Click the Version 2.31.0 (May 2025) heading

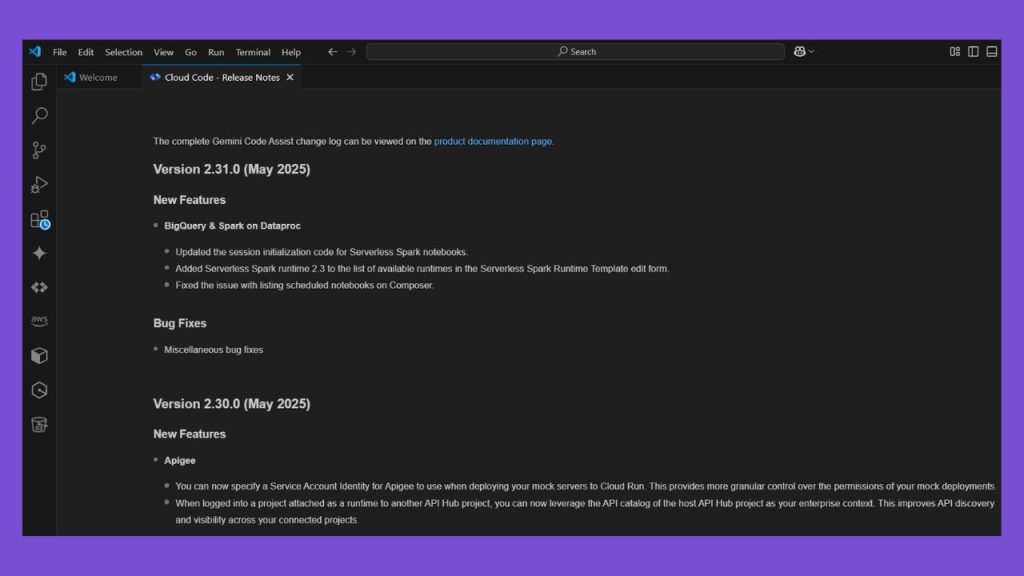tap(232, 169)
